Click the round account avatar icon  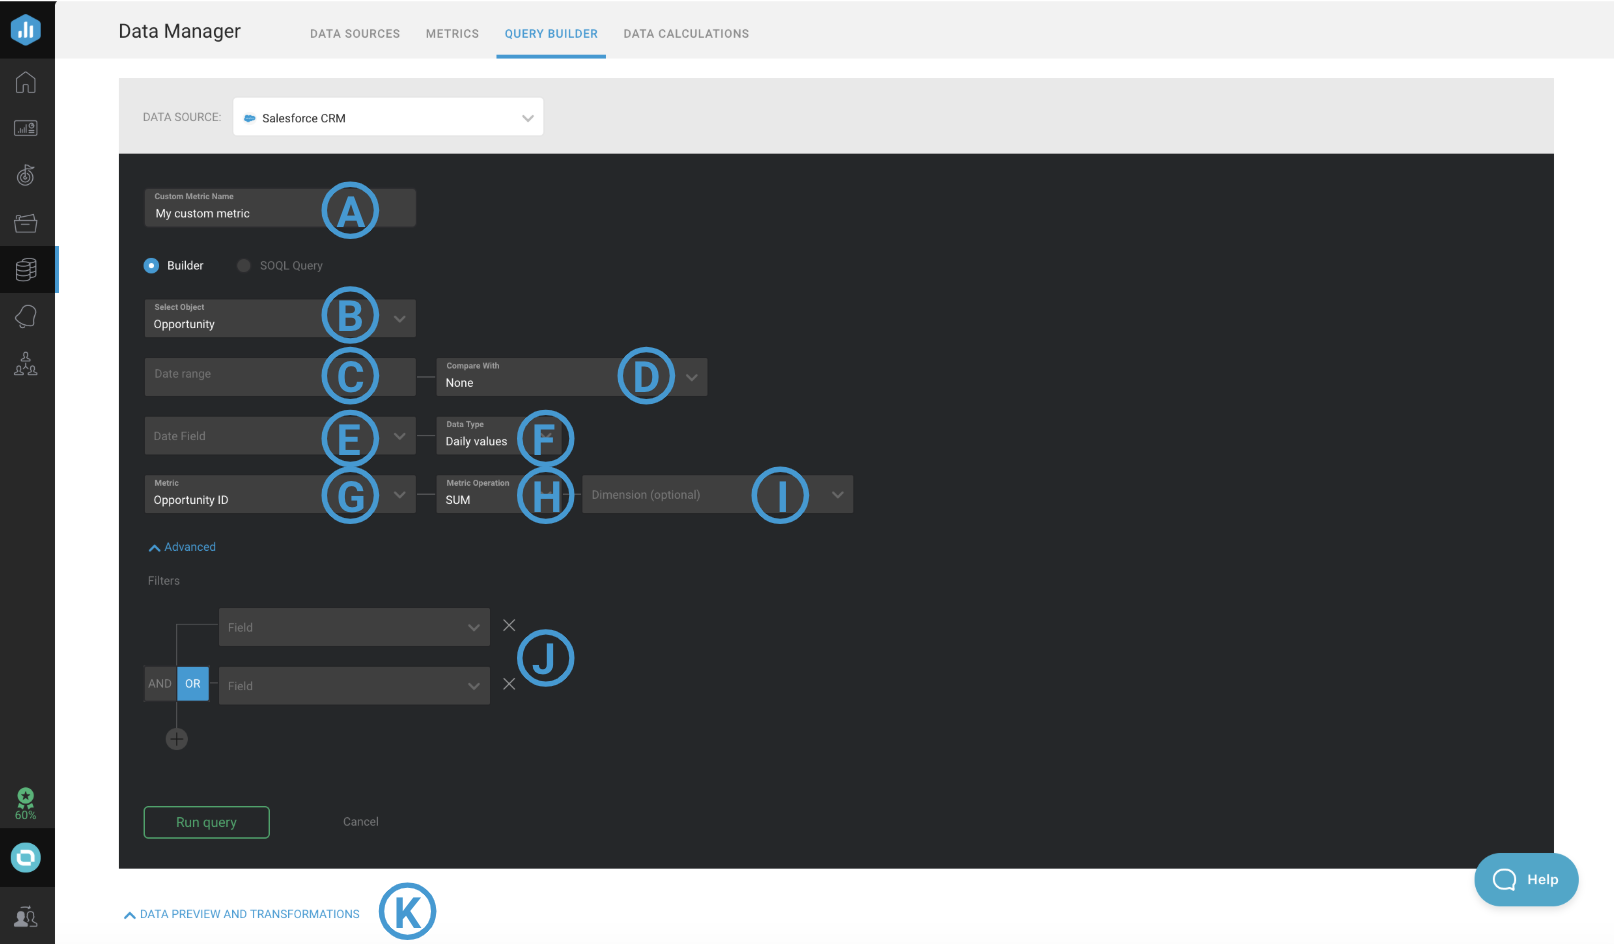coord(26,857)
